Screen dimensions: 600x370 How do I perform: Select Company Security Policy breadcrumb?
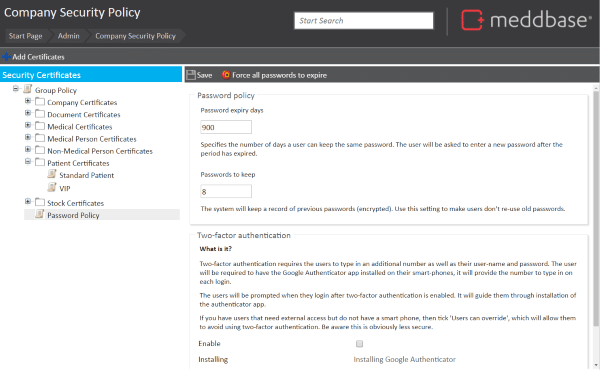coord(135,36)
